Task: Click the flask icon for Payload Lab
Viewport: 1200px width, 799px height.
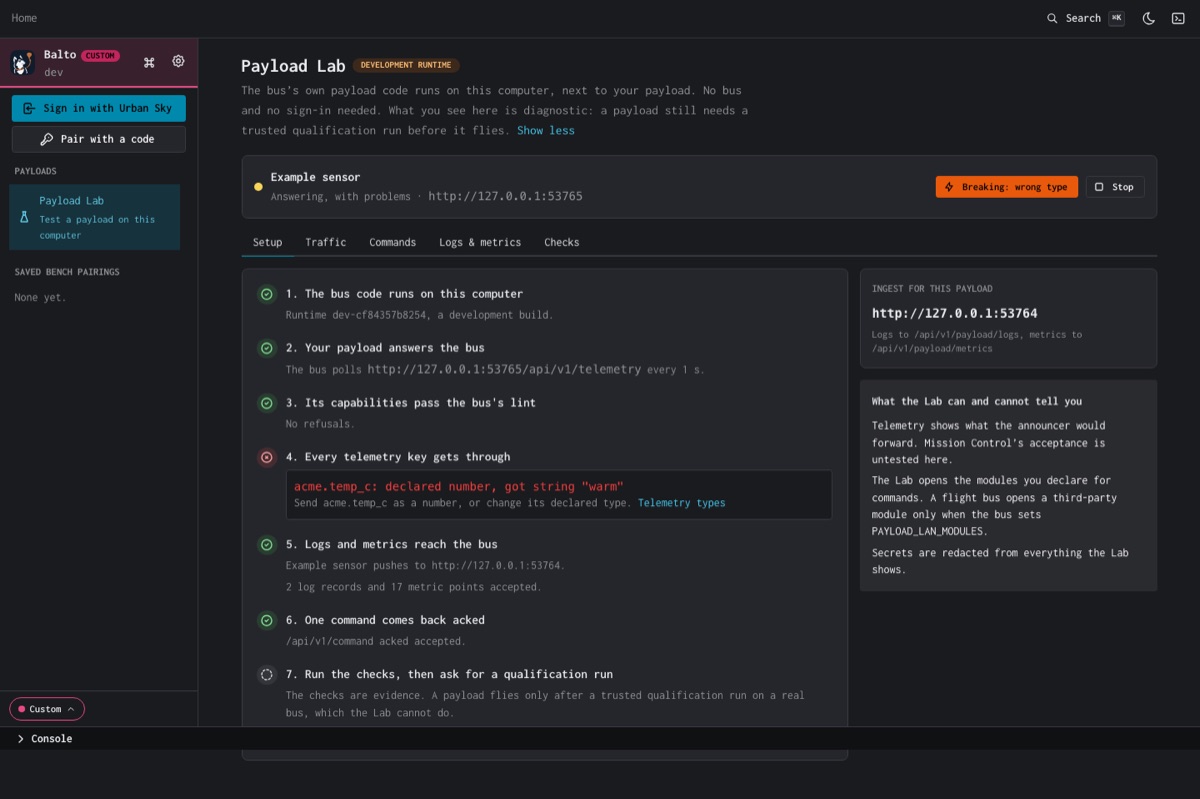Action: coord(25,217)
